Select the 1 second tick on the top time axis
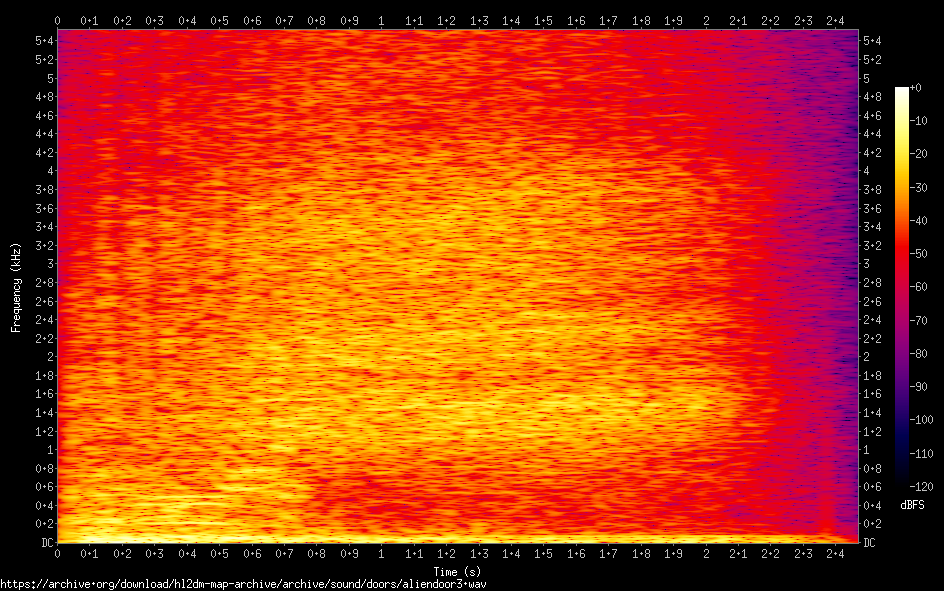The image size is (944, 591). [x=381, y=20]
